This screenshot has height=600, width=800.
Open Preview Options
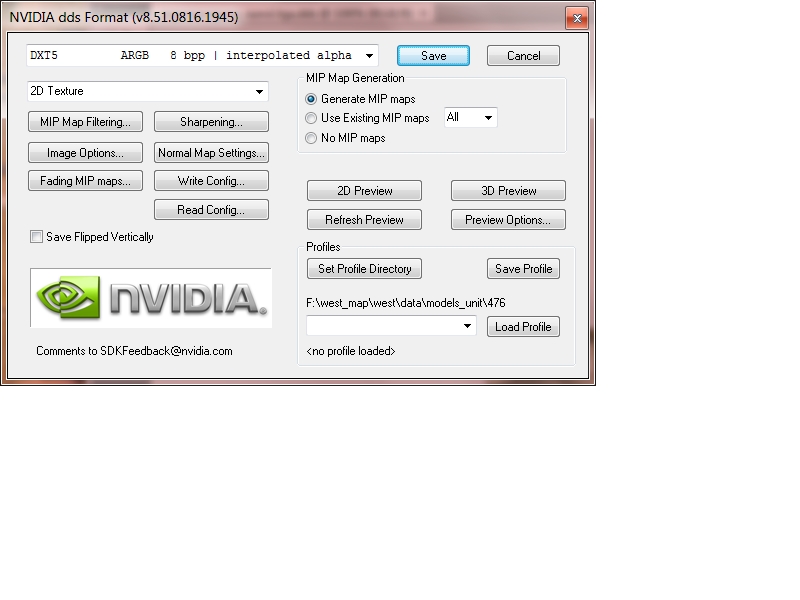508,220
